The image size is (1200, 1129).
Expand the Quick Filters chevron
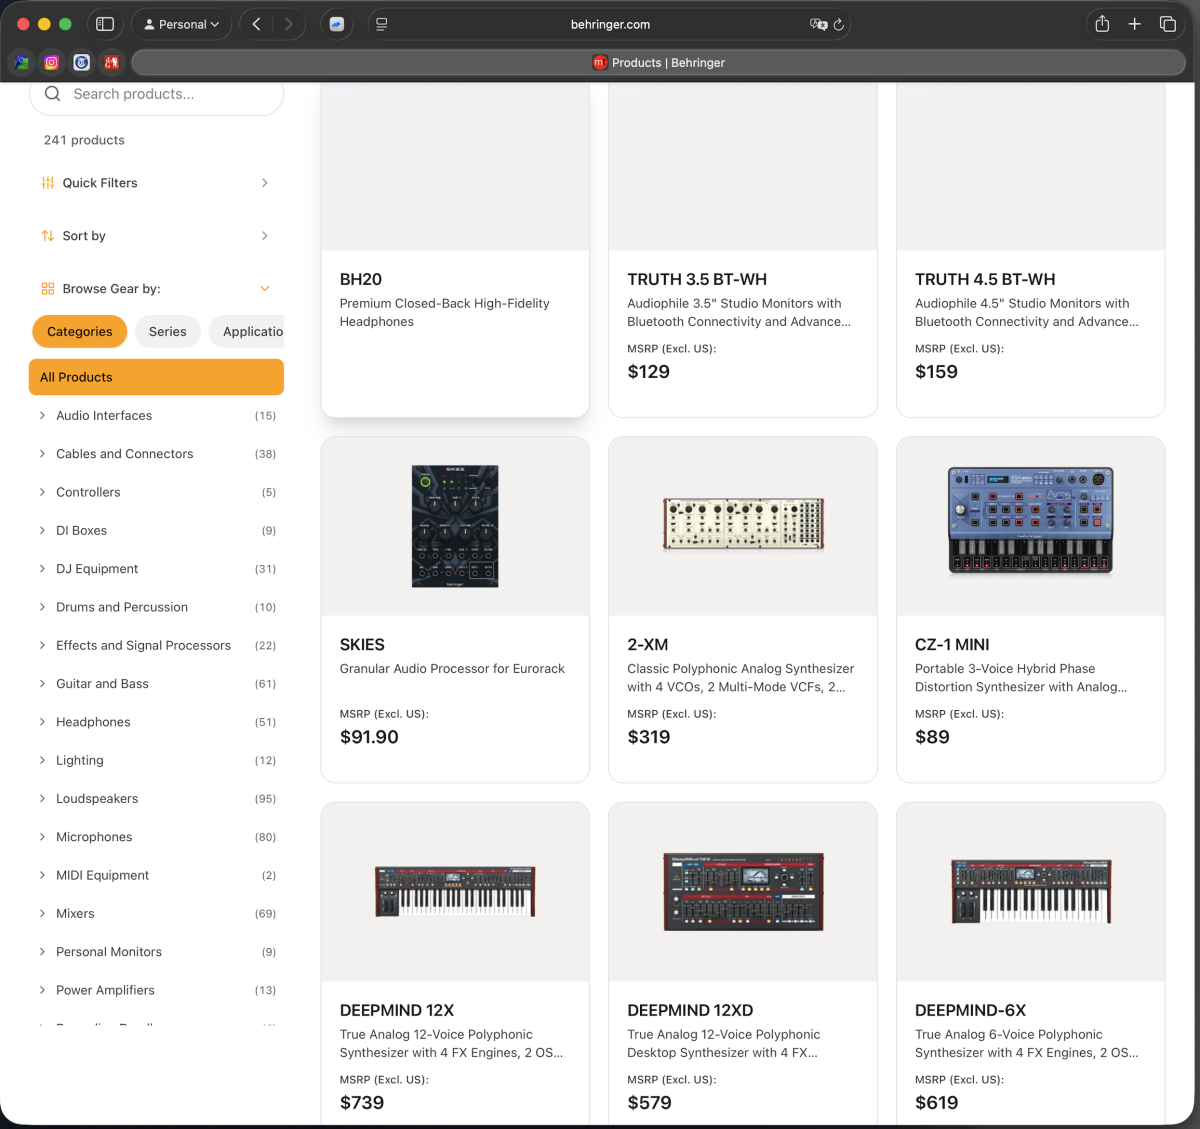pyautogui.click(x=265, y=183)
